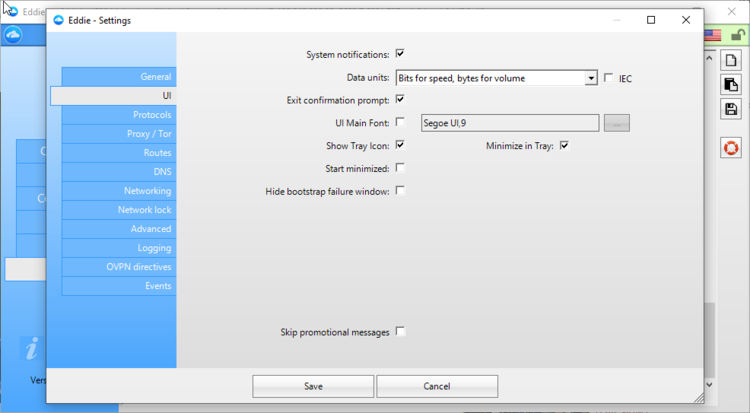Open the General settings tab
The width and height of the screenshot is (750, 413).
[119, 77]
